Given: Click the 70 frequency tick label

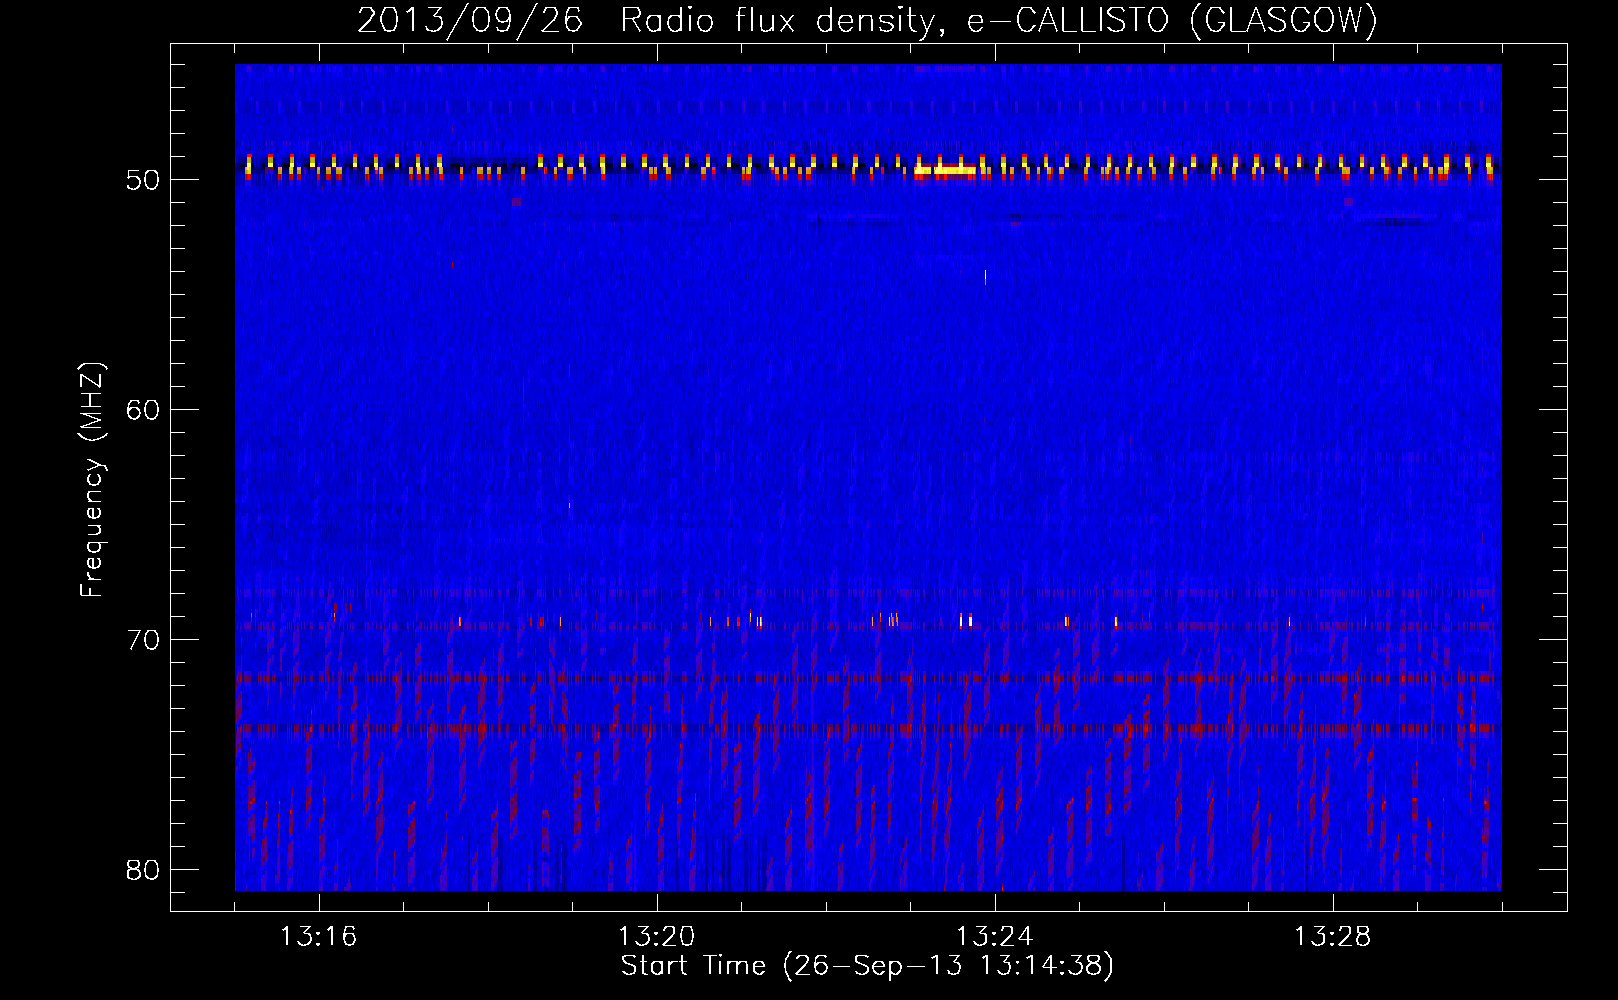Looking at the screenshot, I should tap(144, 640).
